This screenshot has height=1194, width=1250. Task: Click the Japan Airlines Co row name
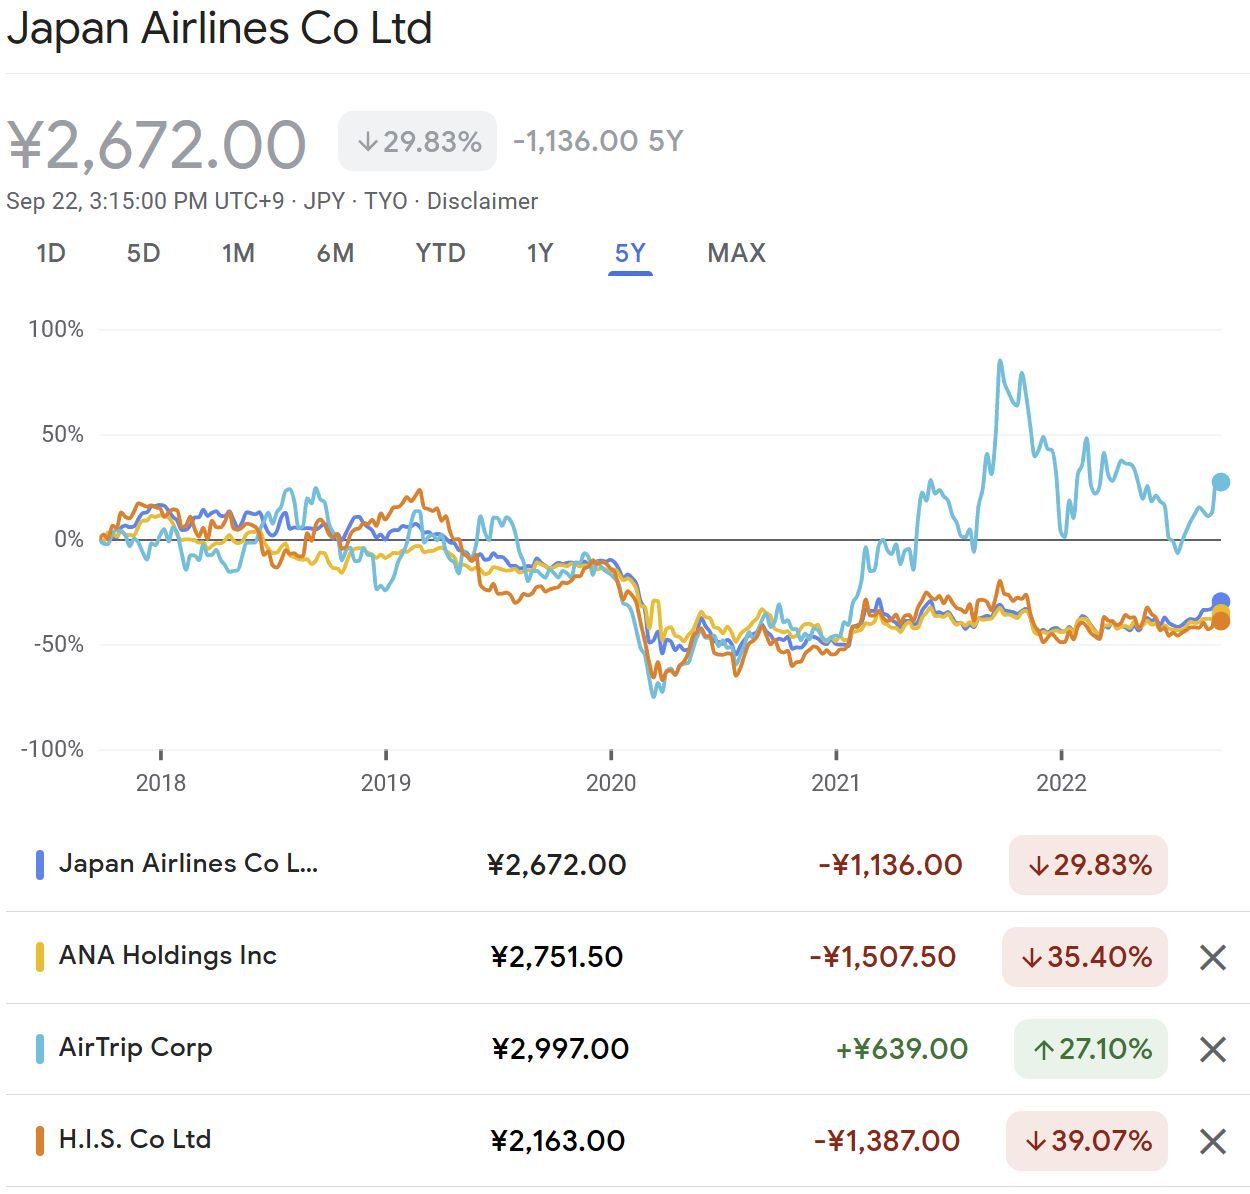coord(188,864)
